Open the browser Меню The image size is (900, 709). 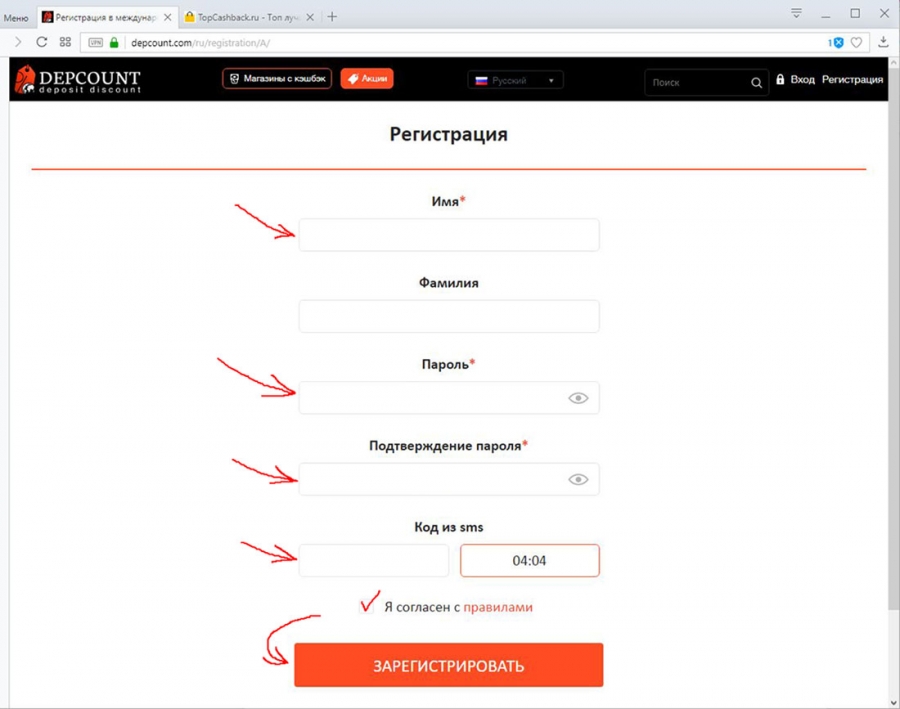click(16, 18)
